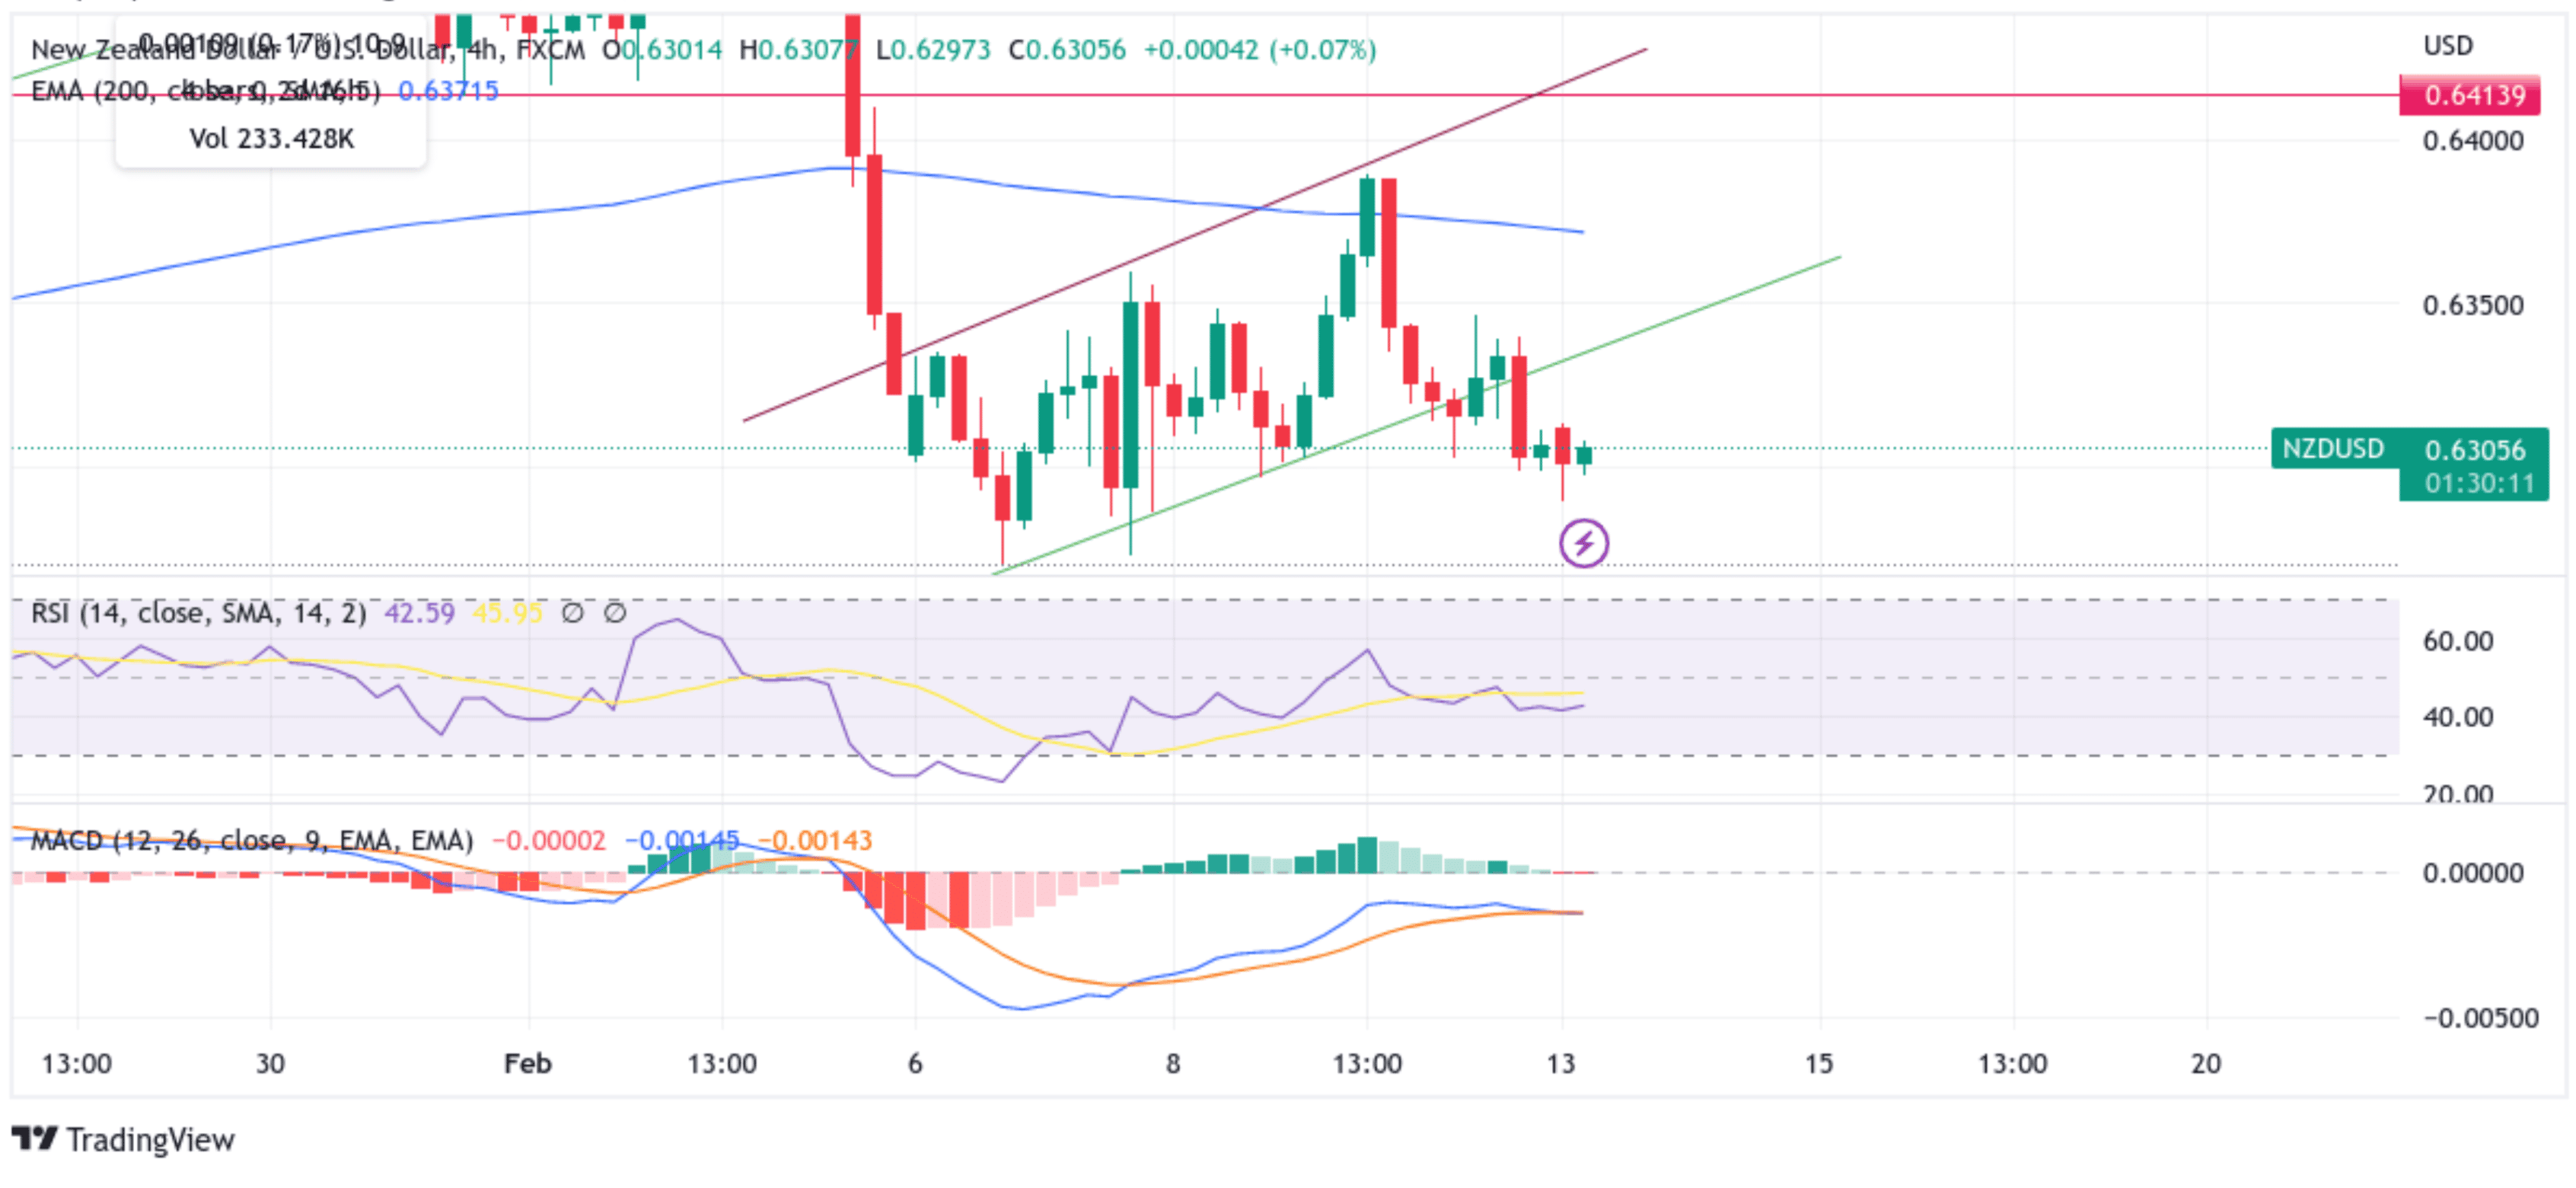
Task: Click the RSI SMA value 45.95
Action: click(507, 612)
